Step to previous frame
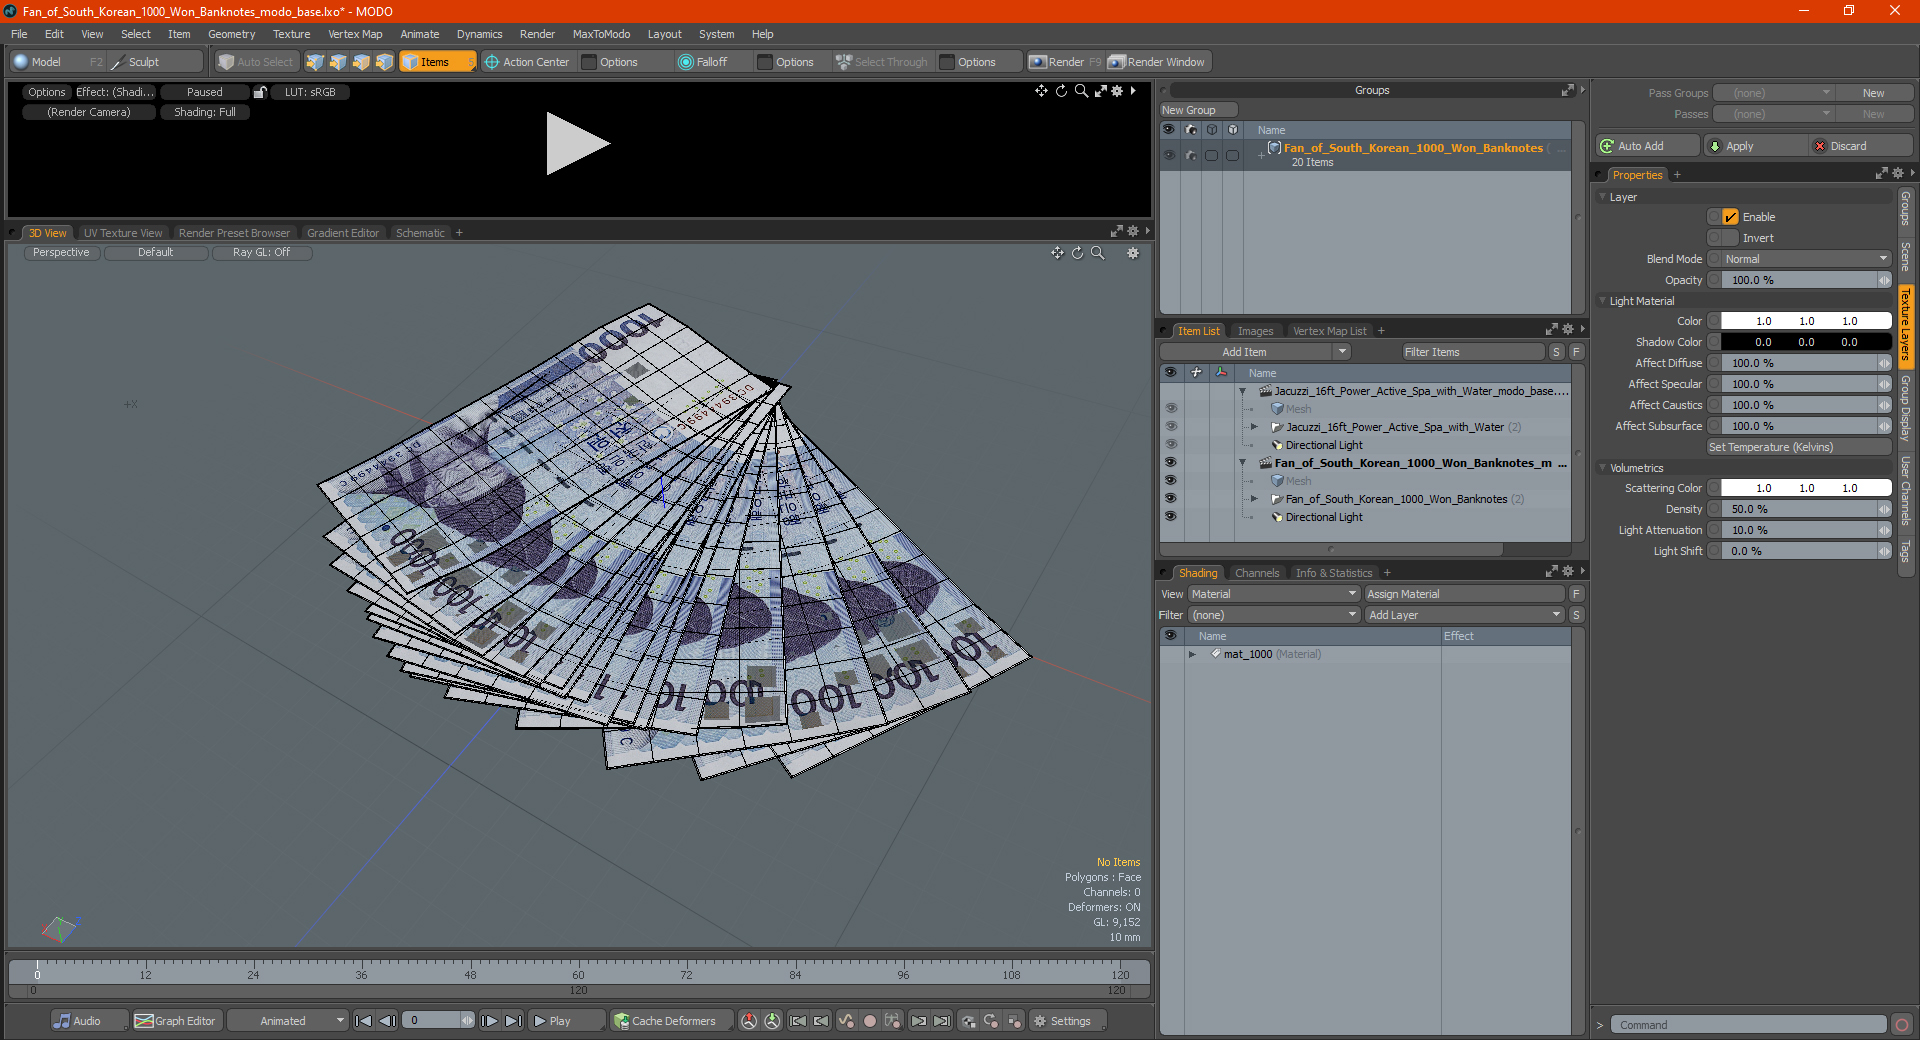1920x1040 pixels. [x=387, y=1021]
